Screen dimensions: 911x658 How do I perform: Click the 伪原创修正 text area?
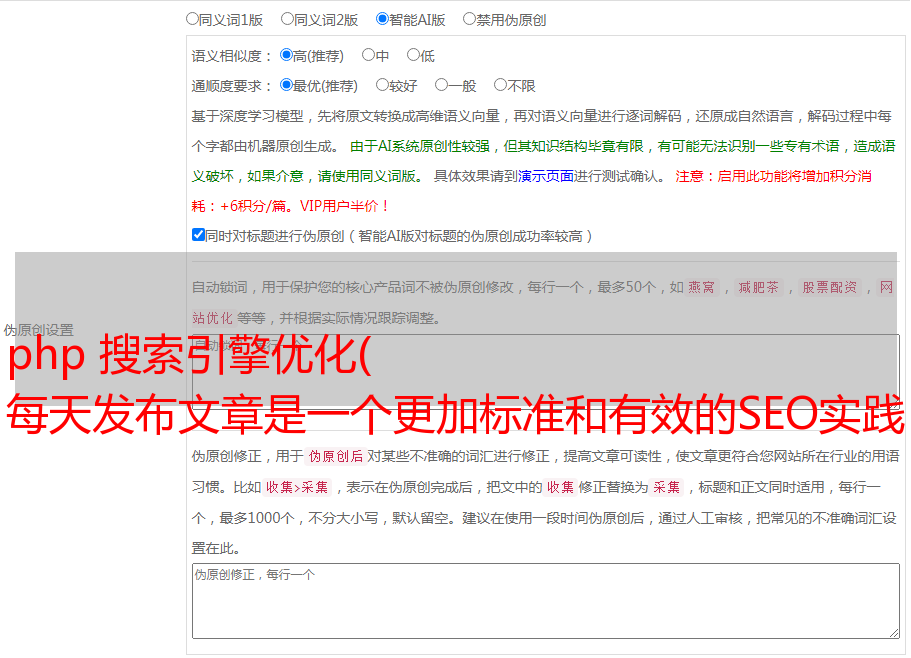click(x=546, y=601)
